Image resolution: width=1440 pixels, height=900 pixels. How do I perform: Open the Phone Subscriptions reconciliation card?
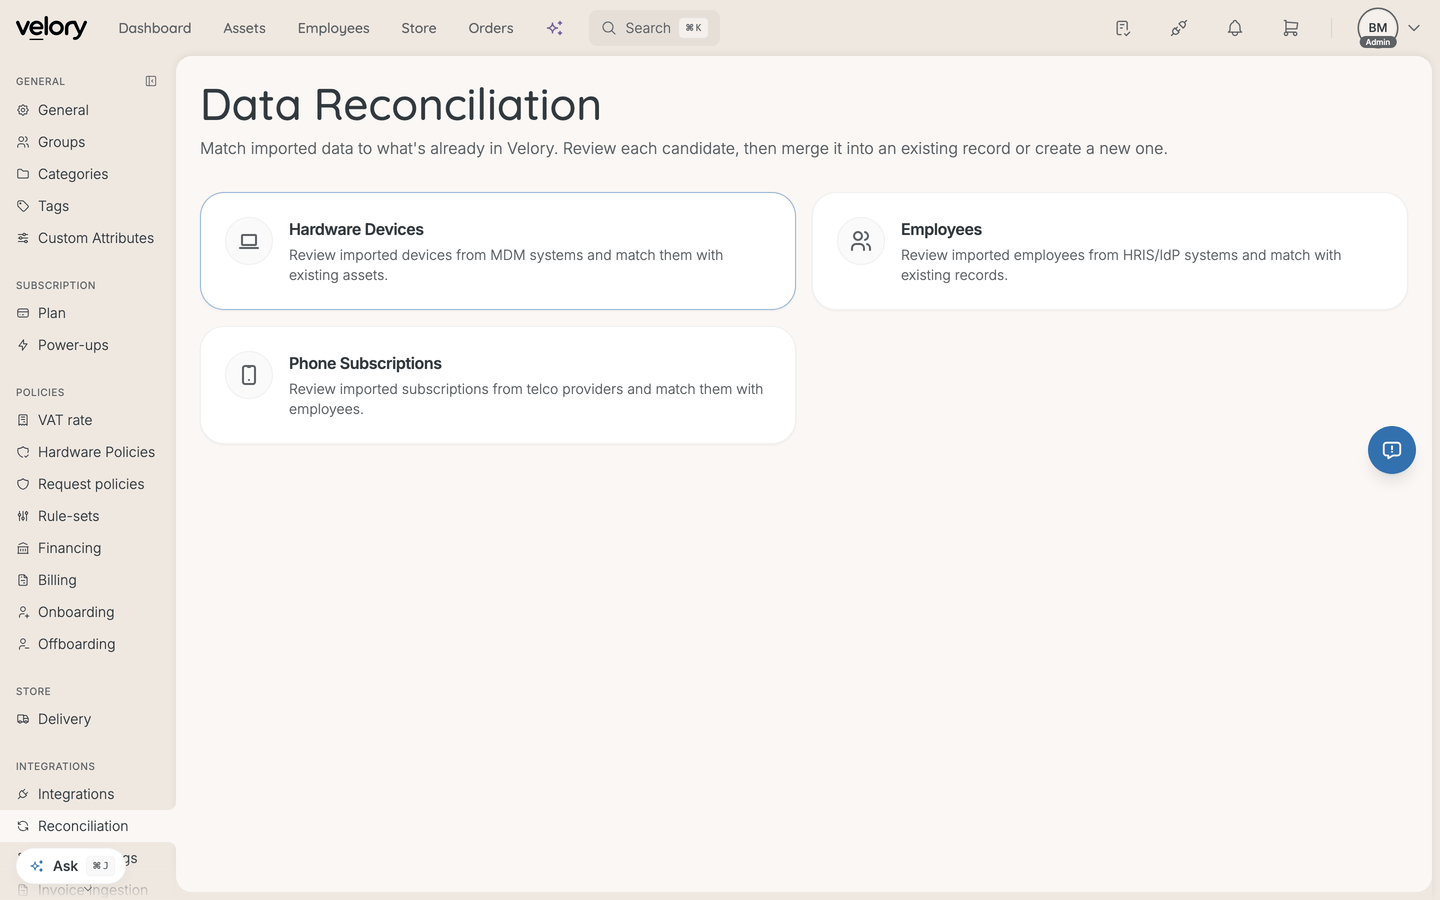498,385
